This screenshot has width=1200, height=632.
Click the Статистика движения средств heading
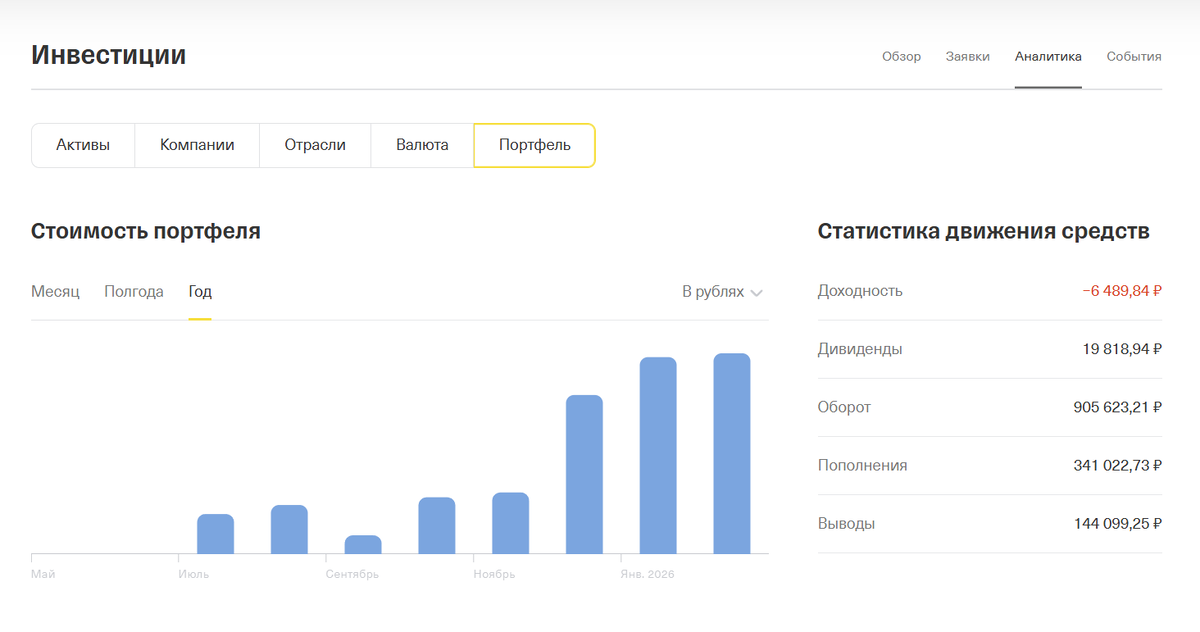pos(984,231)
